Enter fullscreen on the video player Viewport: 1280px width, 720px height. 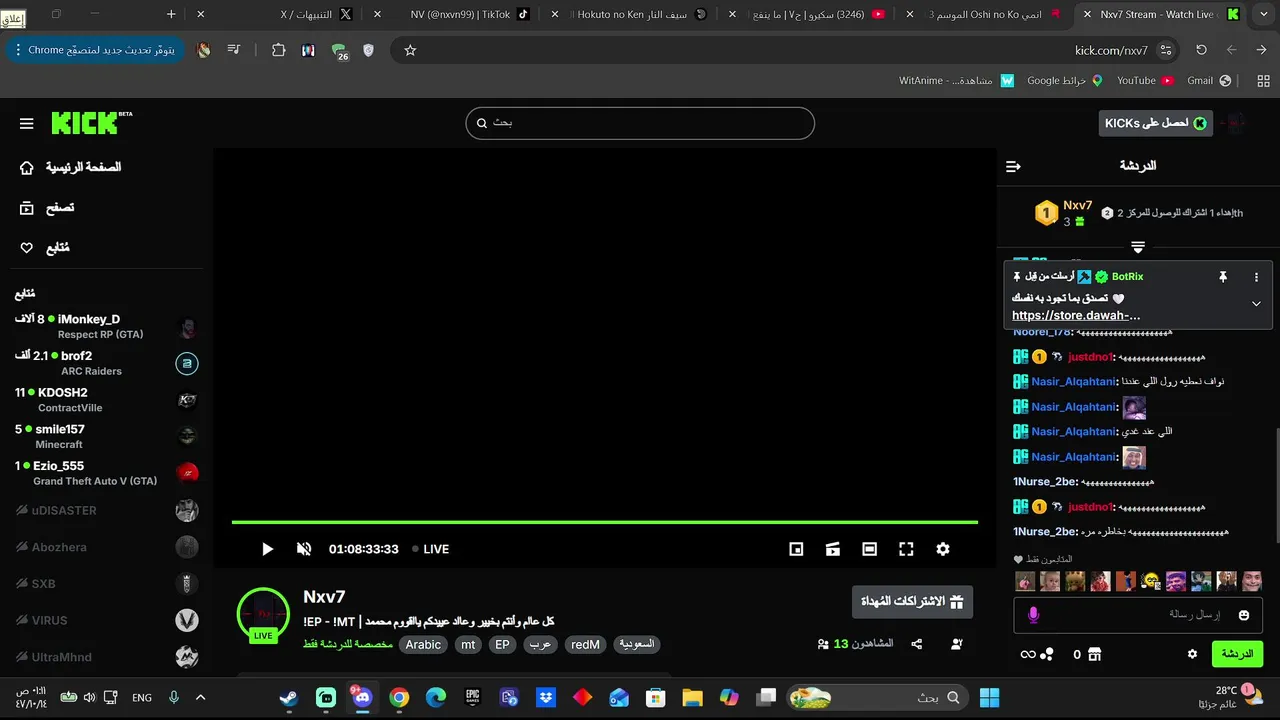[x=906, y=549]
